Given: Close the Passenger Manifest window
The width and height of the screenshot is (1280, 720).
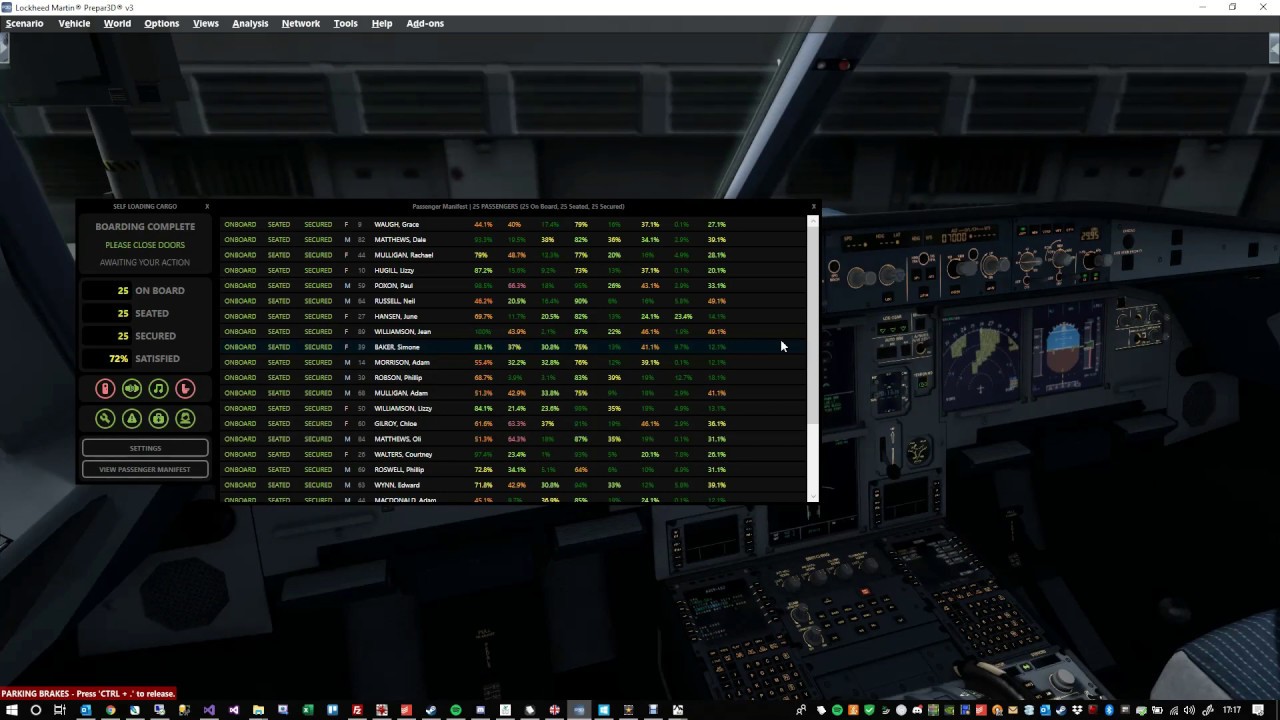Looking at the screenshot, I should 813,206.
